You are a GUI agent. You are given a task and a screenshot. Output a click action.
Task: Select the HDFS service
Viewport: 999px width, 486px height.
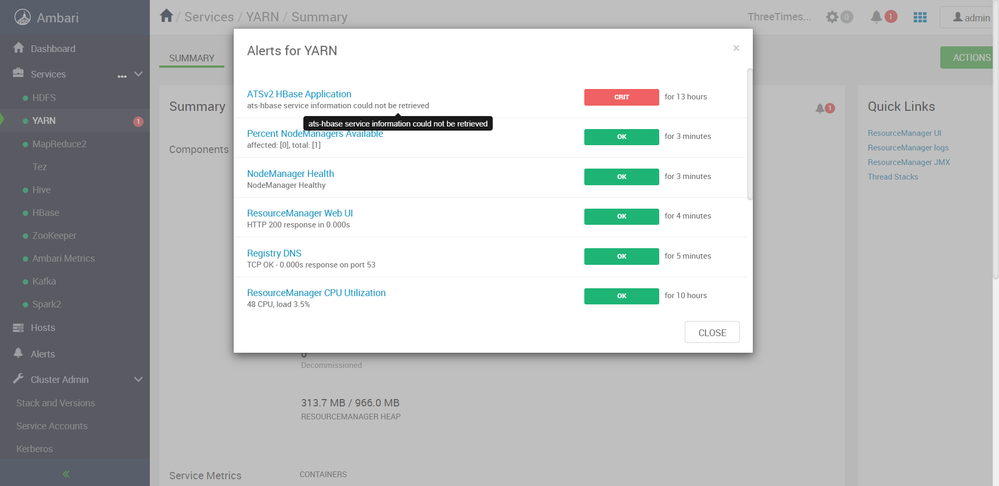tap(44, 98)
